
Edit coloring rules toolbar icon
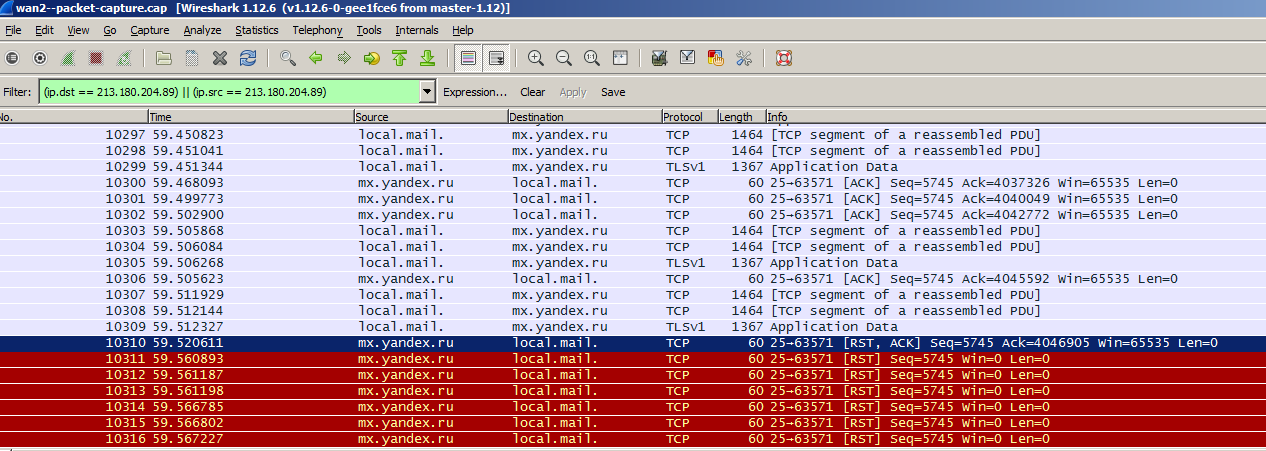[715, 58]
